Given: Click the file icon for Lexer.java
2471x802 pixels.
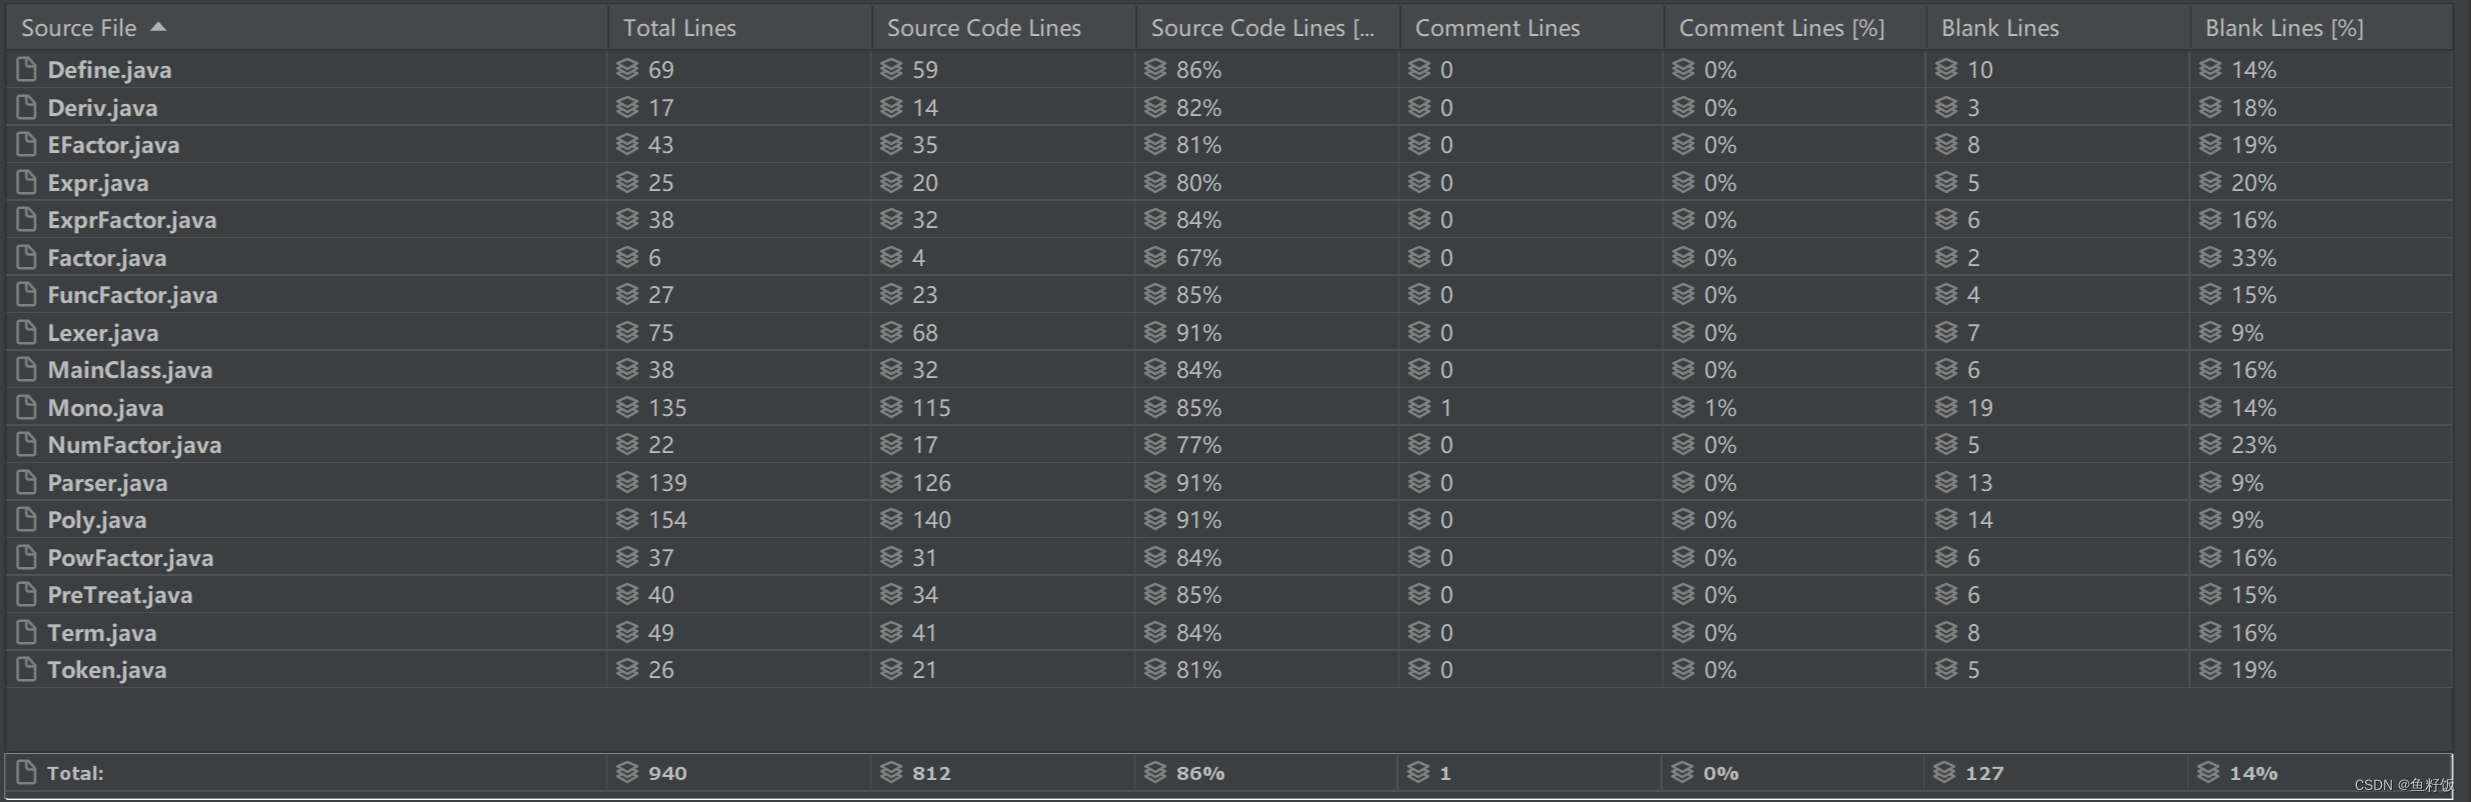Looking at the screenshot, I should tap(26, 332).
